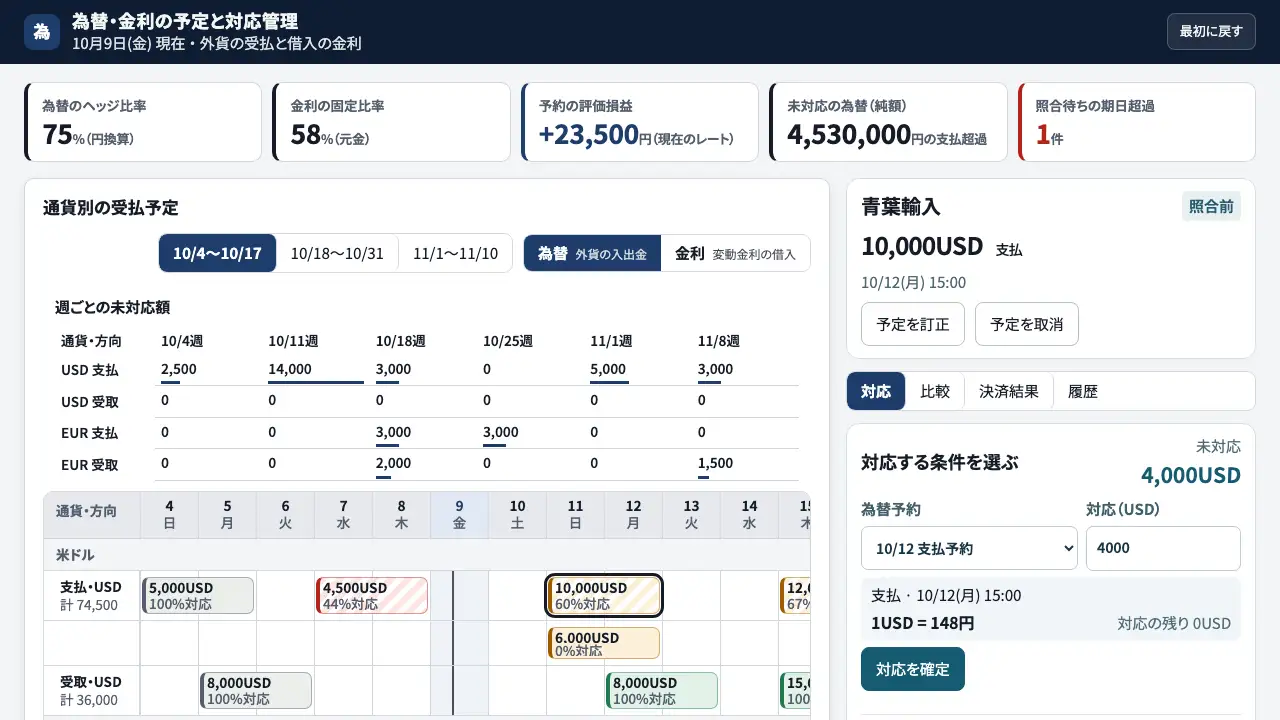This screenshot has height=720, width=1280.
Task: Click the 9 金 day column header
Action: [x=459, y=514]
